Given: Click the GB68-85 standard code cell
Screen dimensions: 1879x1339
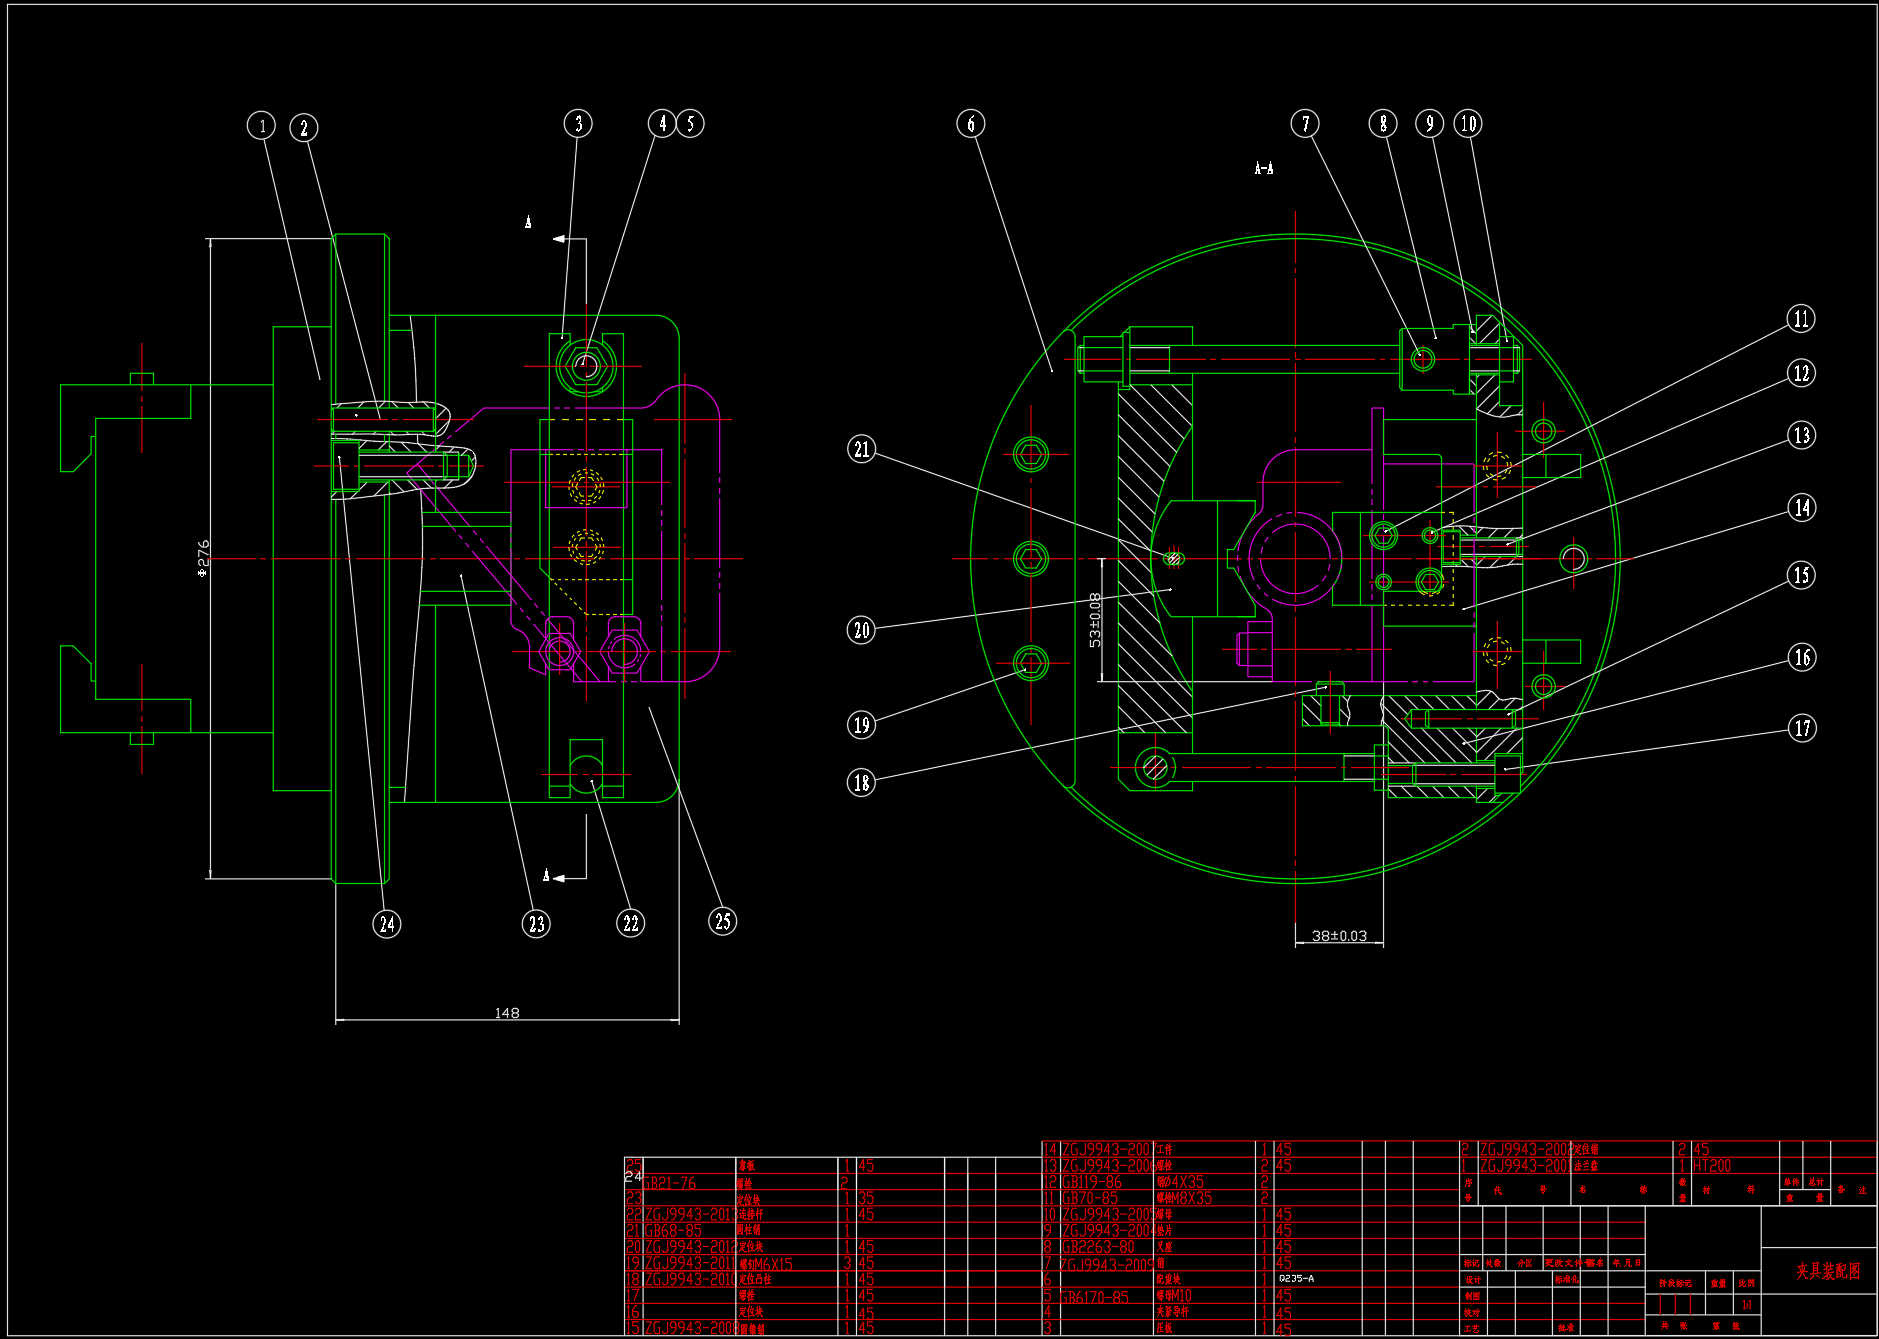Looking at the screenshot, I should [x=673, y=1231].
